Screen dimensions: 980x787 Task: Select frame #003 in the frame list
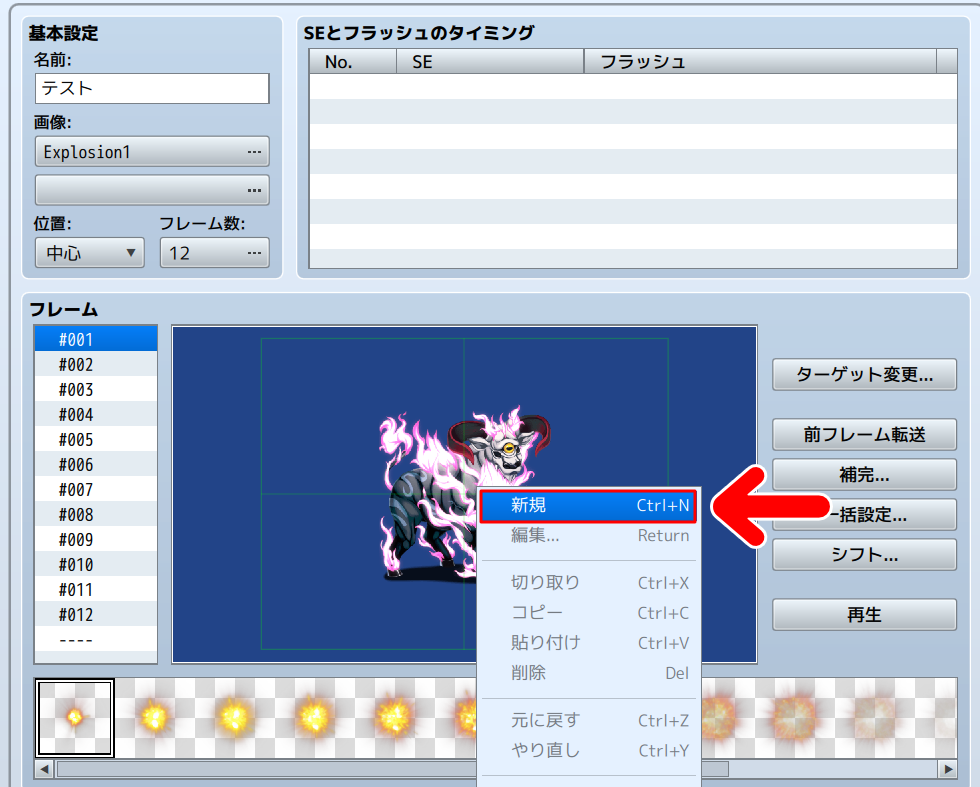point(96,389)
